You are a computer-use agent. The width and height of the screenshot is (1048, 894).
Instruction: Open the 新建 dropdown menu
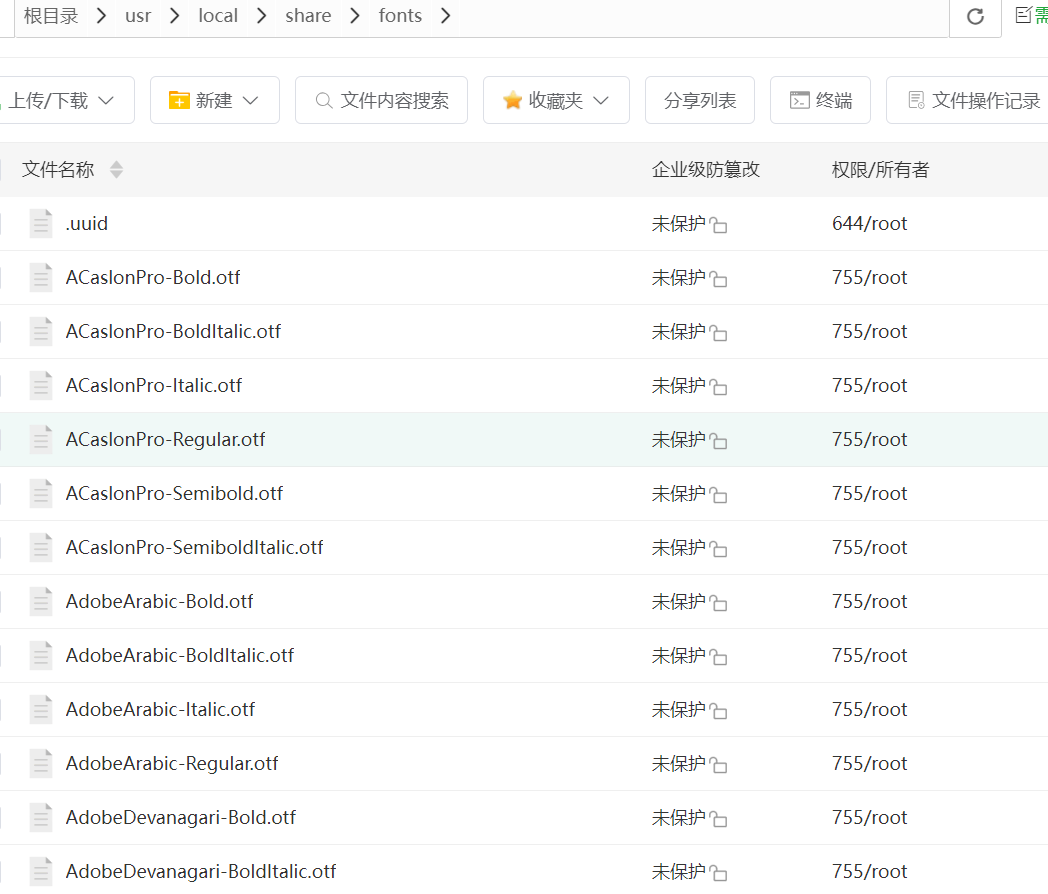(215, 100)
